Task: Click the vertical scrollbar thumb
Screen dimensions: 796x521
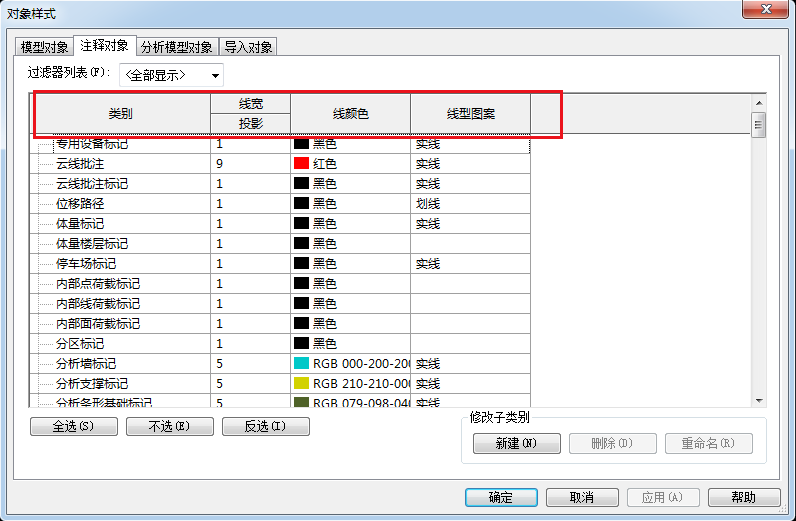Action: click(x=759, y=124)
